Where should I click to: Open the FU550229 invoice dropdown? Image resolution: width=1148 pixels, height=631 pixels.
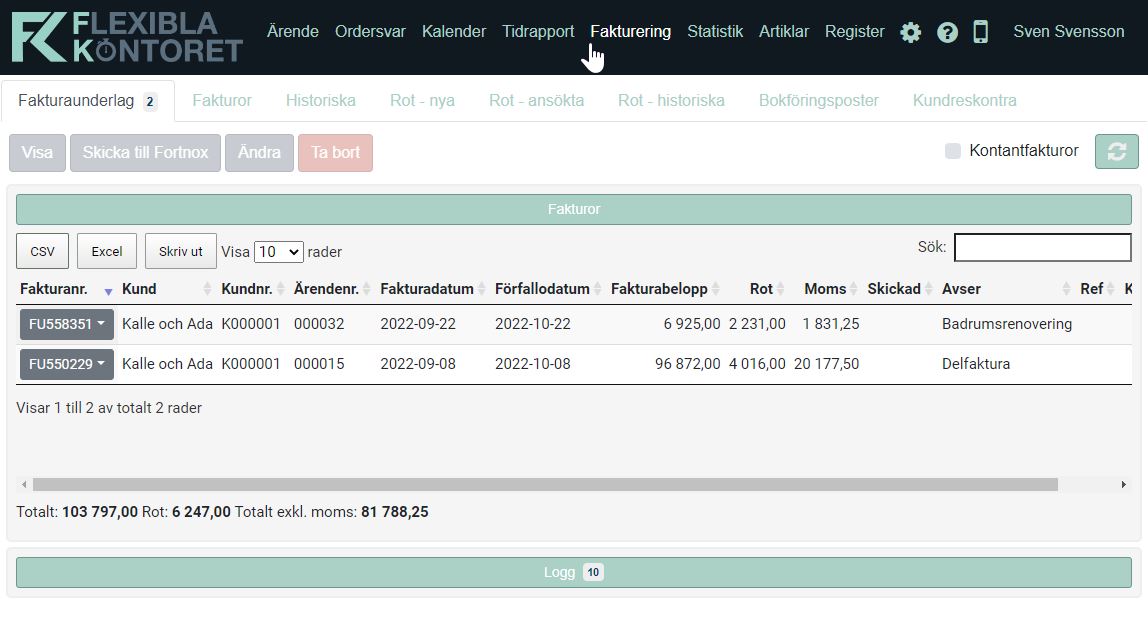[66, 364]
